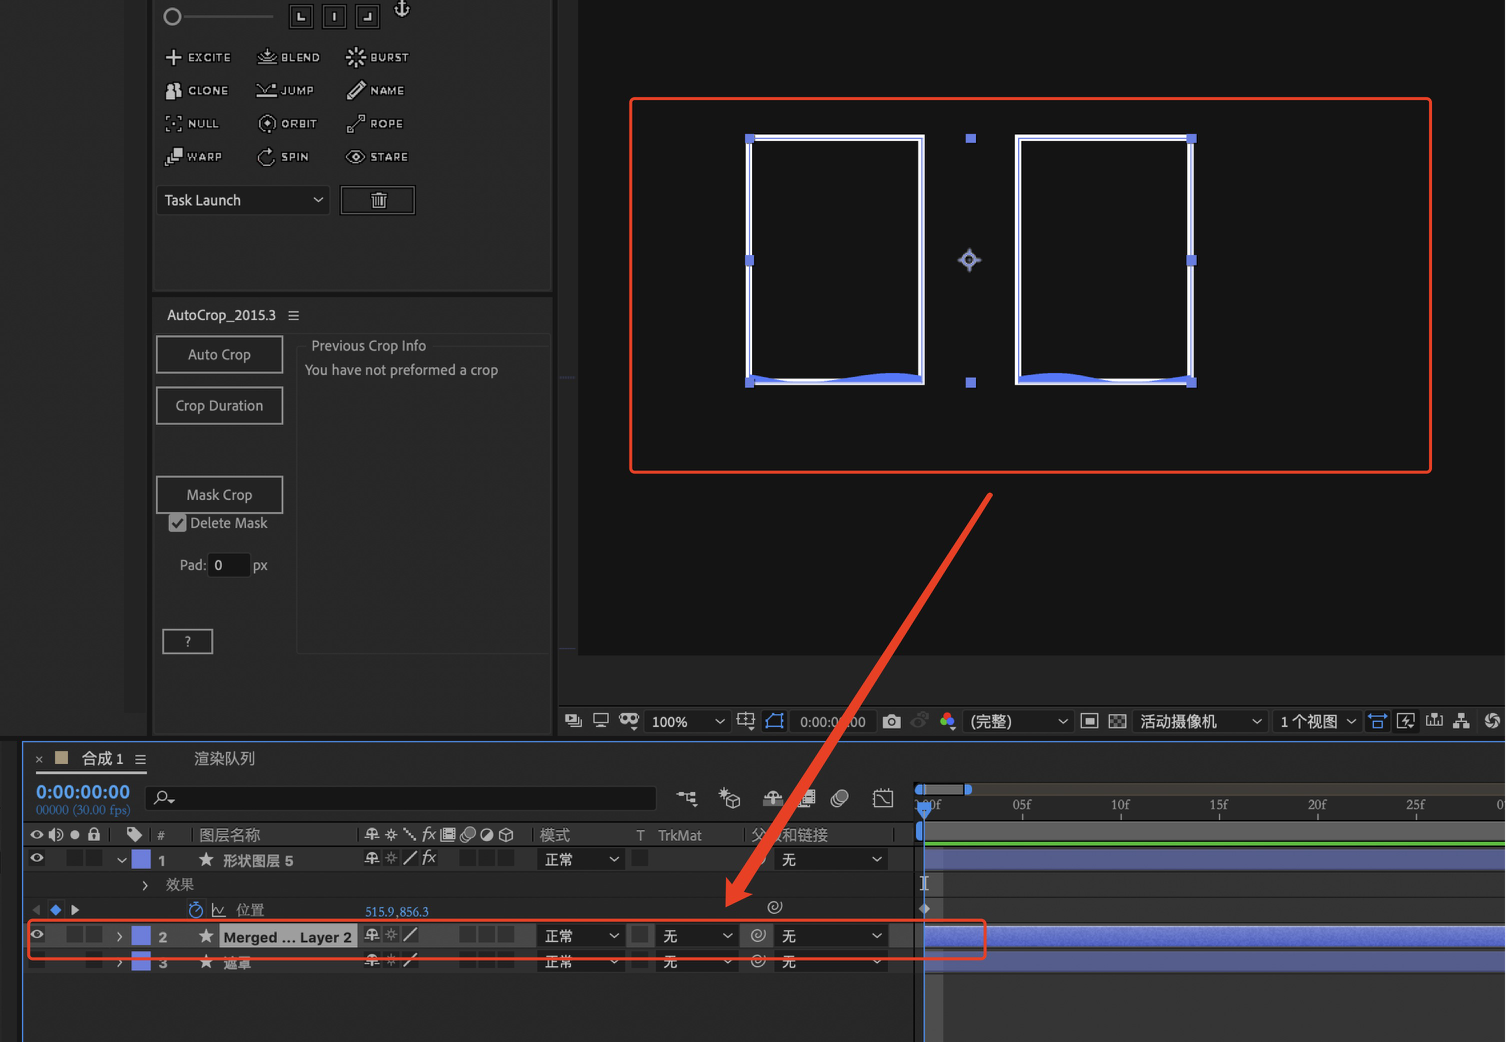Open the Task Launch dropdown
Viewport: 1506px width, 1042px height.
click(244, 200)
